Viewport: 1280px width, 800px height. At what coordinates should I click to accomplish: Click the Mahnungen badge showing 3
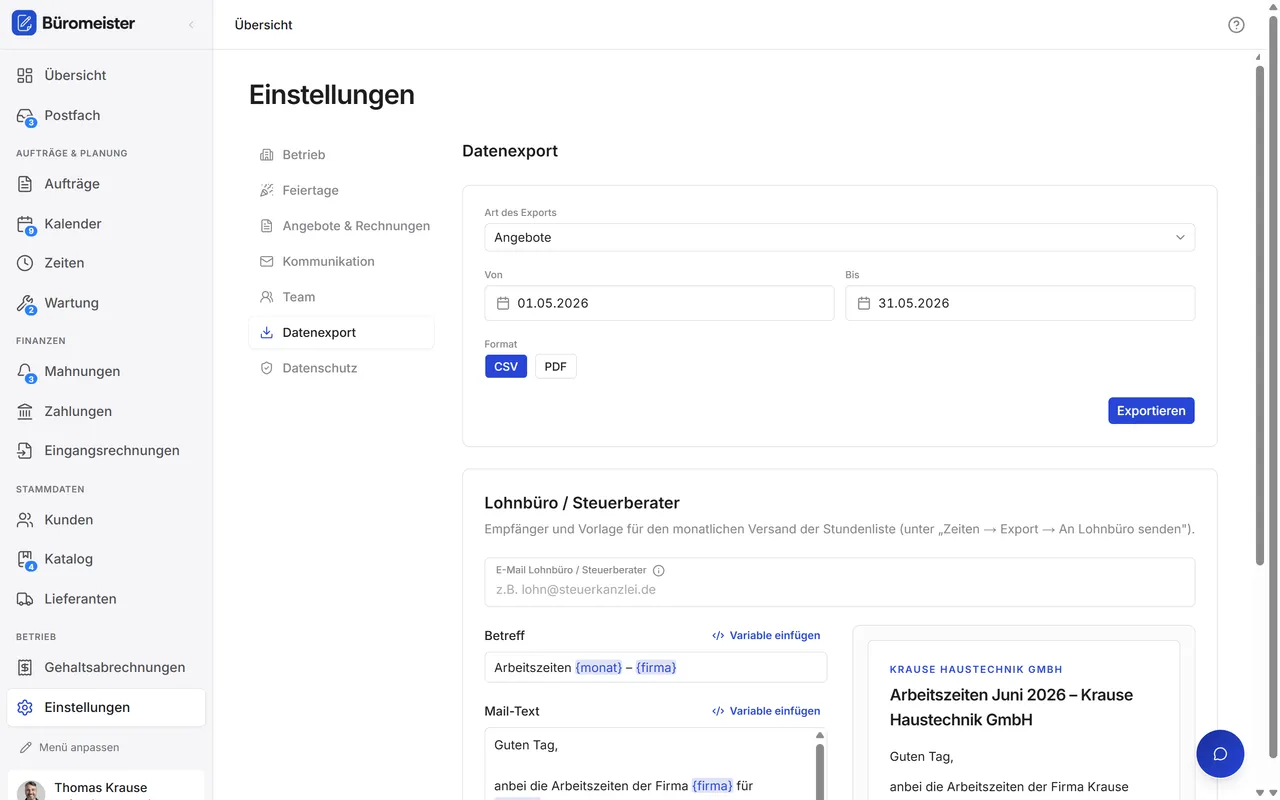(x=31, y=379)
